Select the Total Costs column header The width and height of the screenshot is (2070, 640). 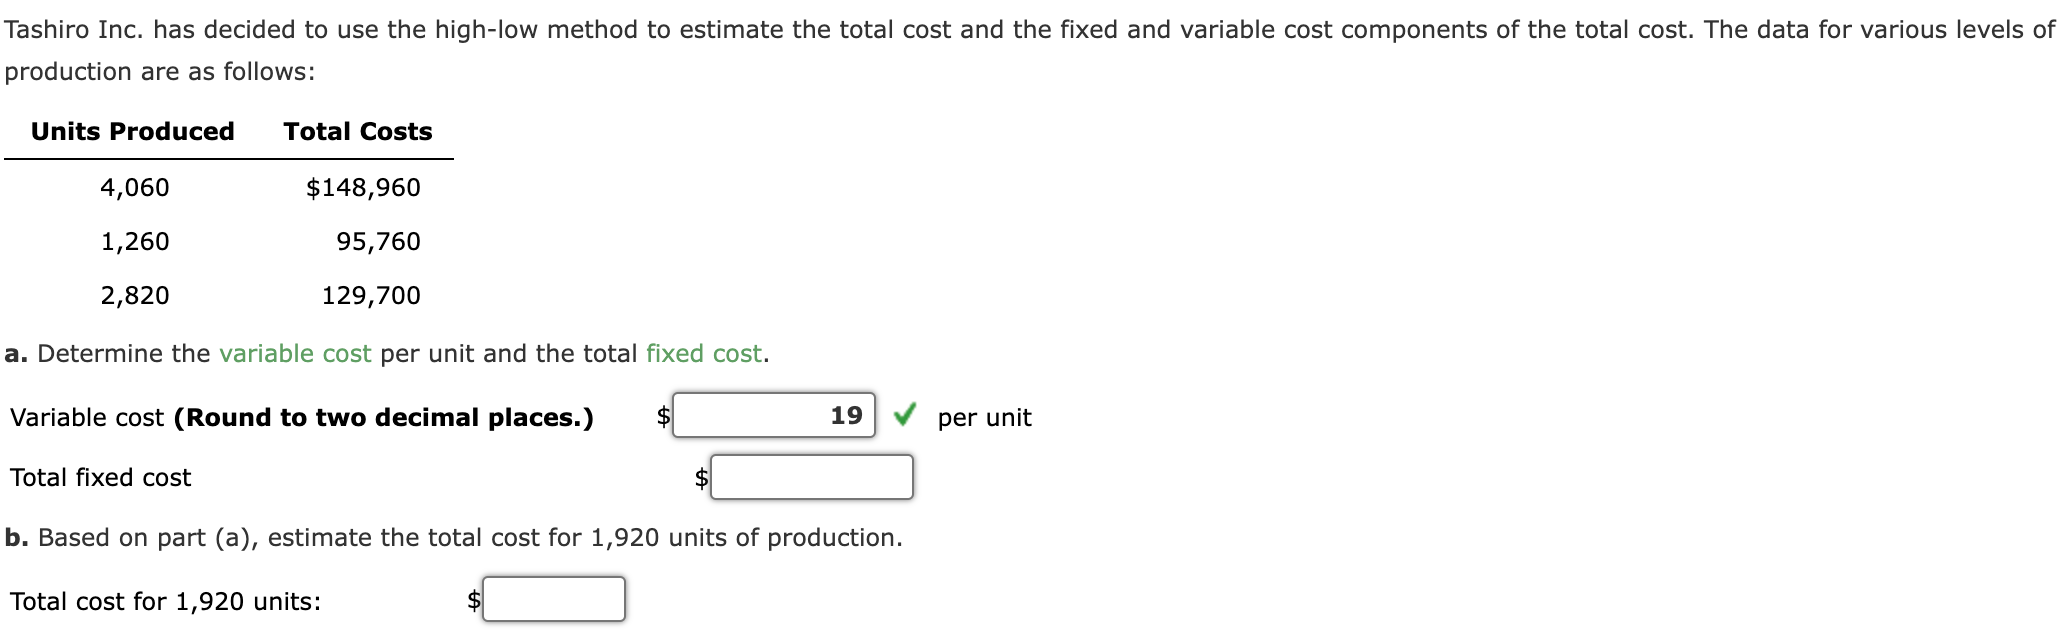click(x=357, y=131)
